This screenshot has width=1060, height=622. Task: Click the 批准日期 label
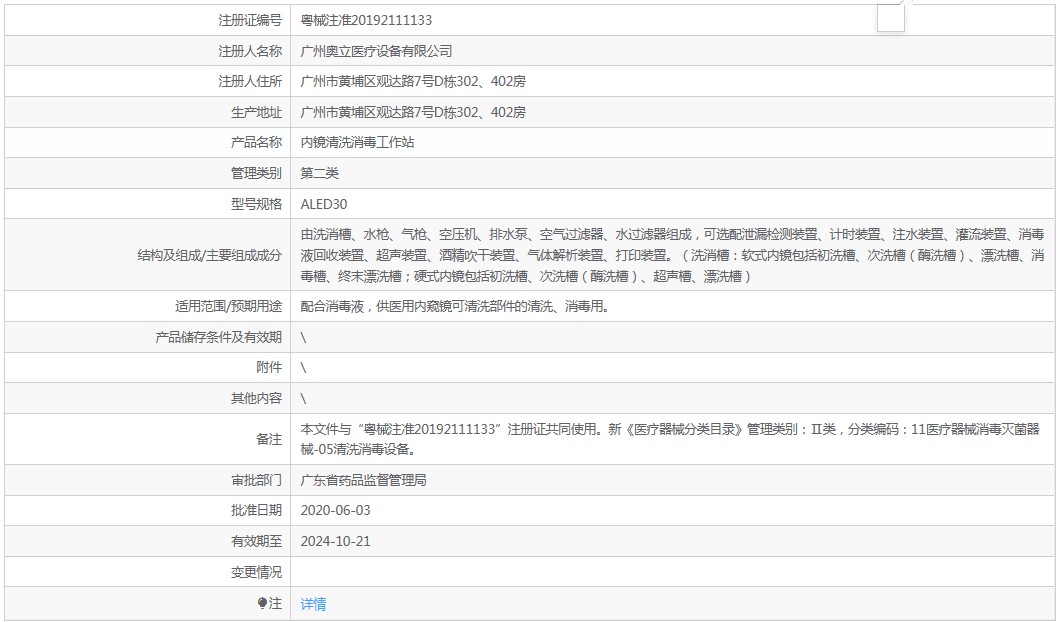click(256, 510)
